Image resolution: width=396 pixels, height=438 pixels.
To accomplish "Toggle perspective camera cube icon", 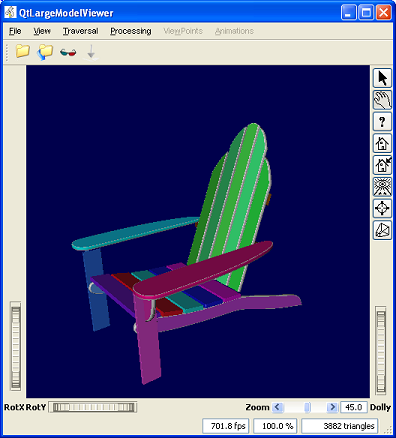I will (382, 230).
